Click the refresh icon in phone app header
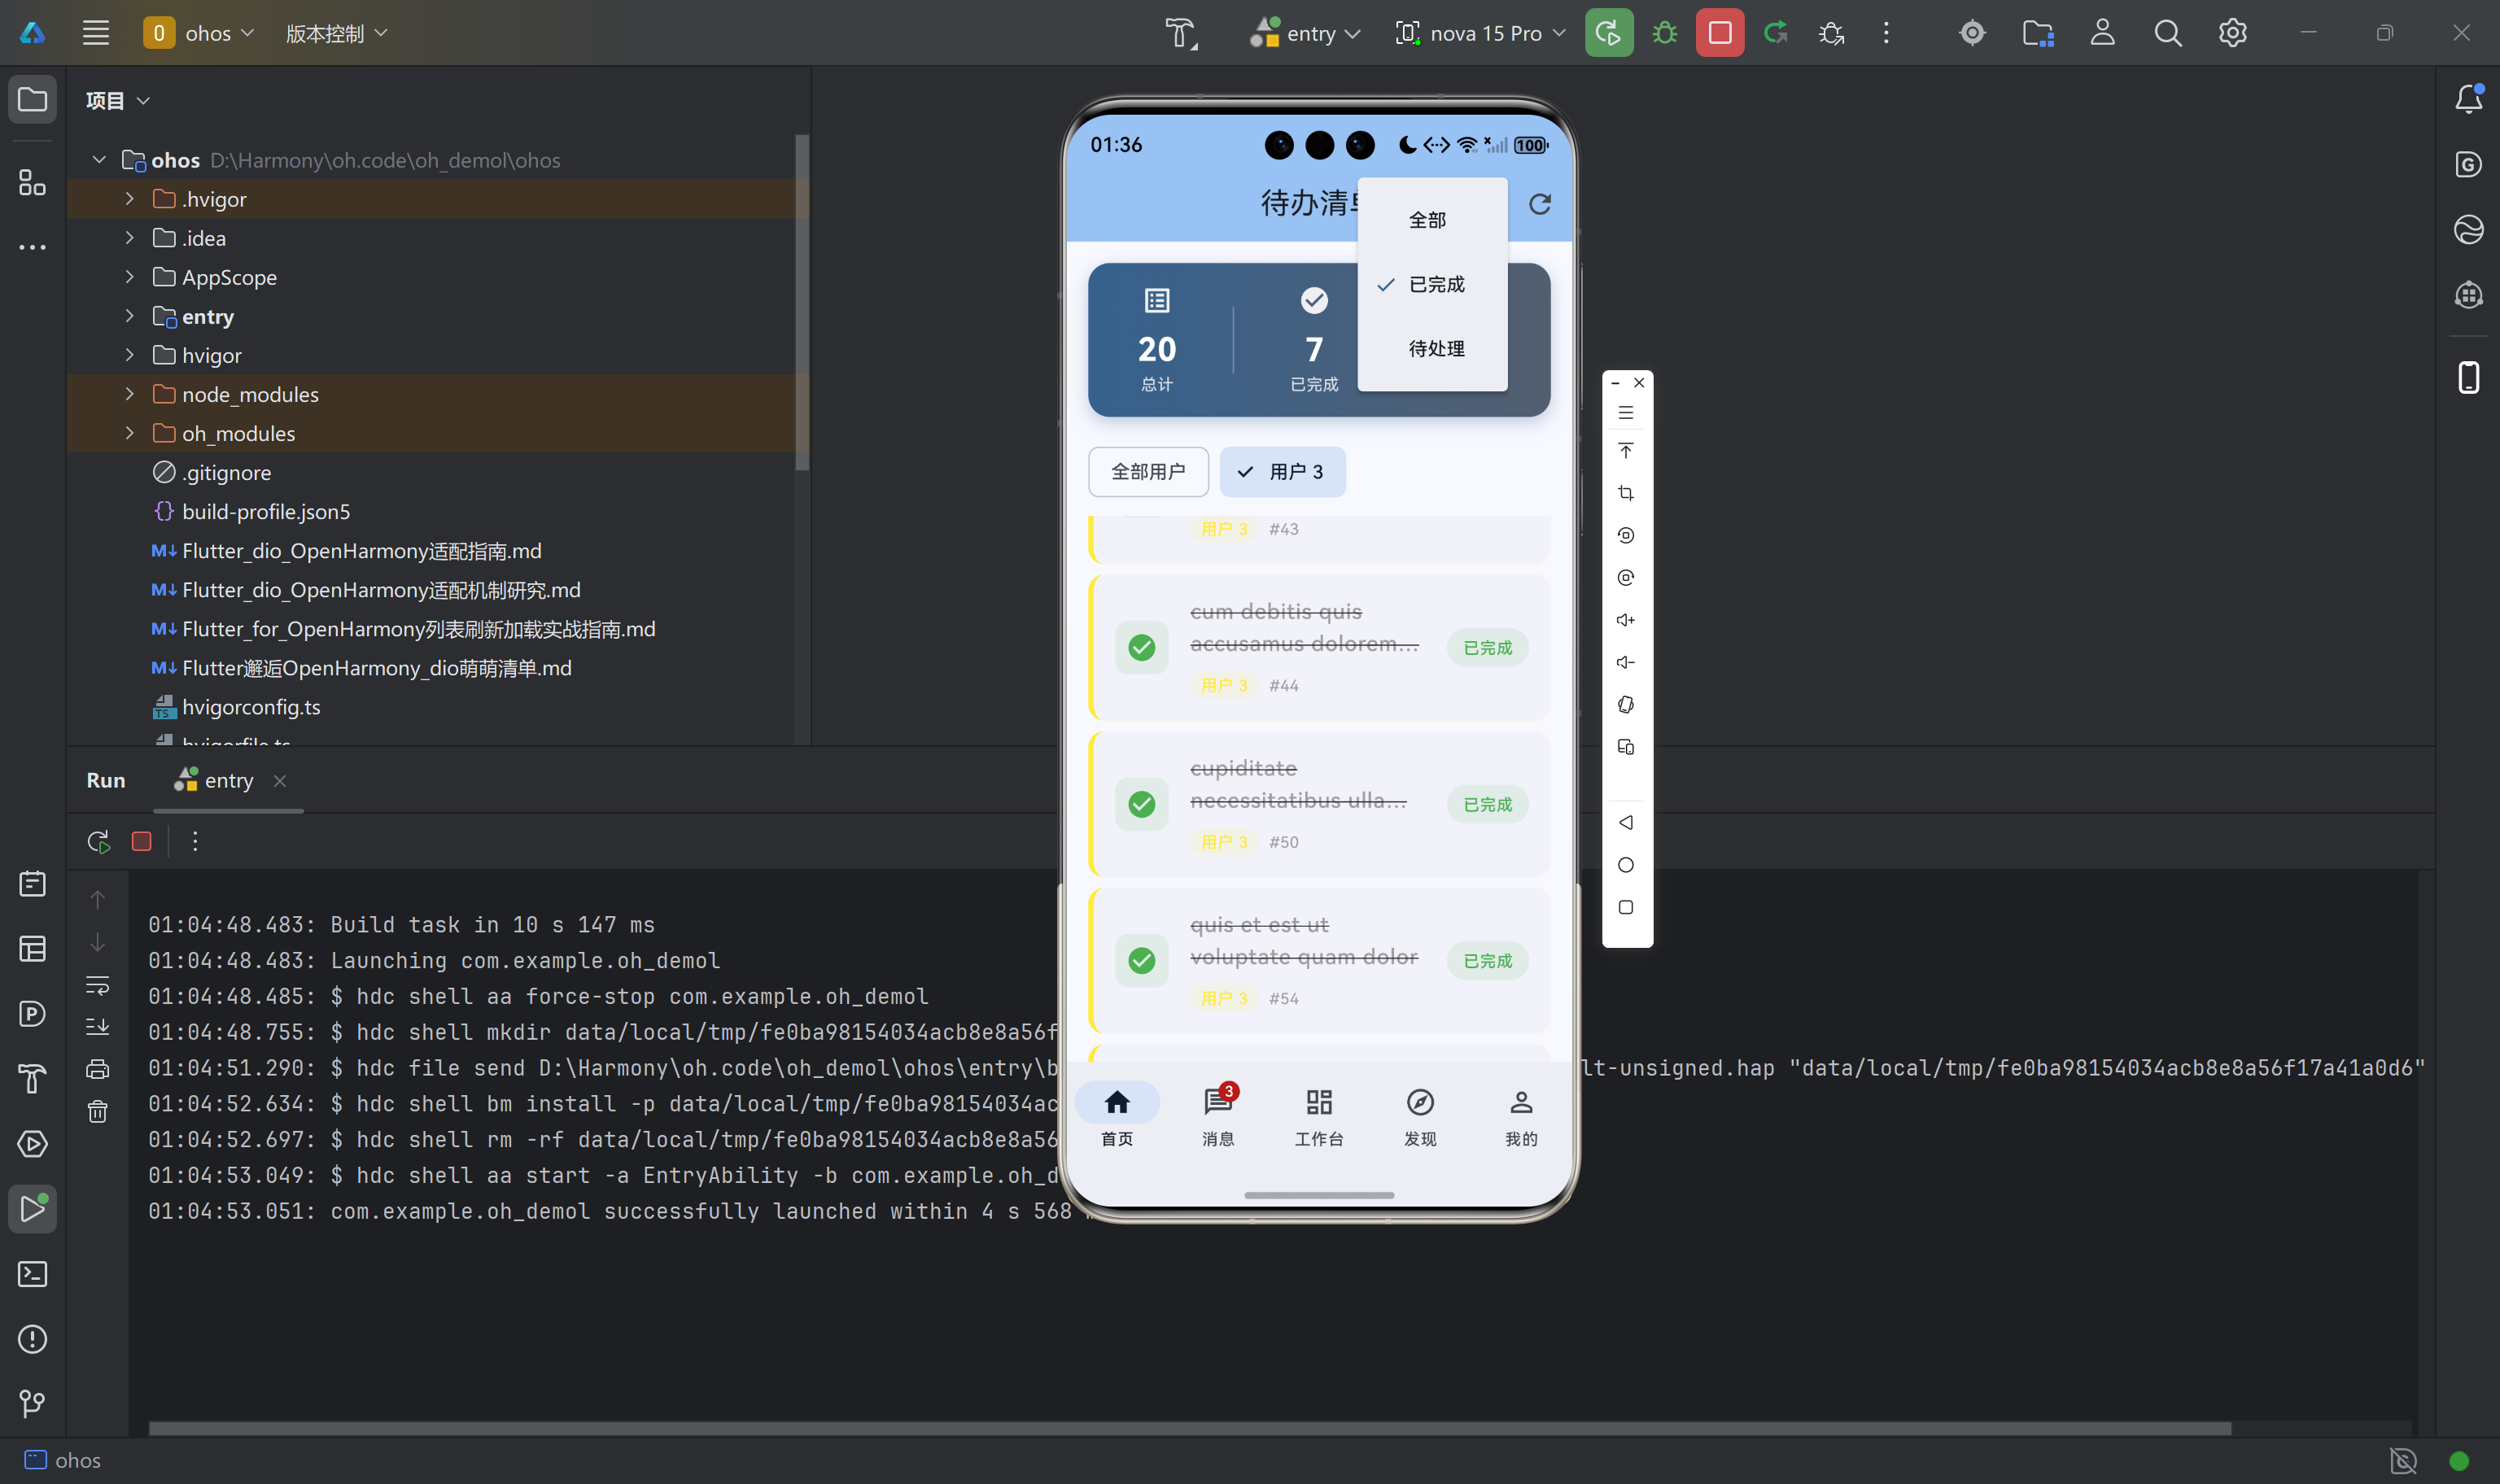The width and height of the screenshot is (2500, 1484). point(1539,204)
